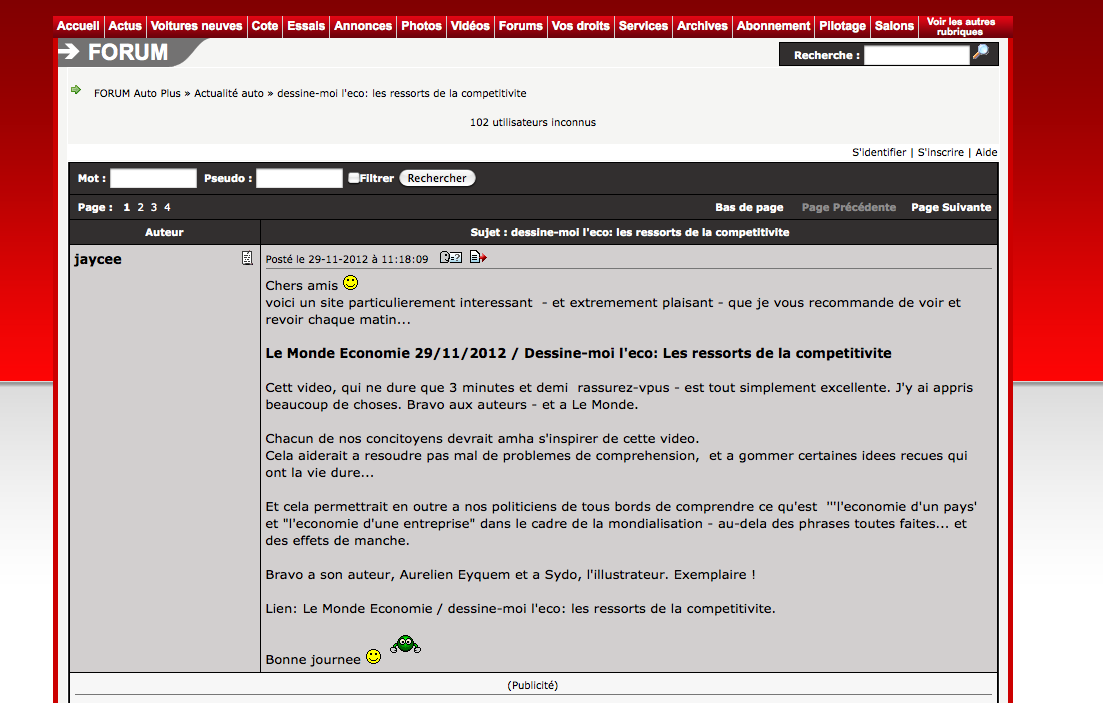The image size is (1103, 703).
Task: Go to page 3 of the thread
Action: point(154,207)
